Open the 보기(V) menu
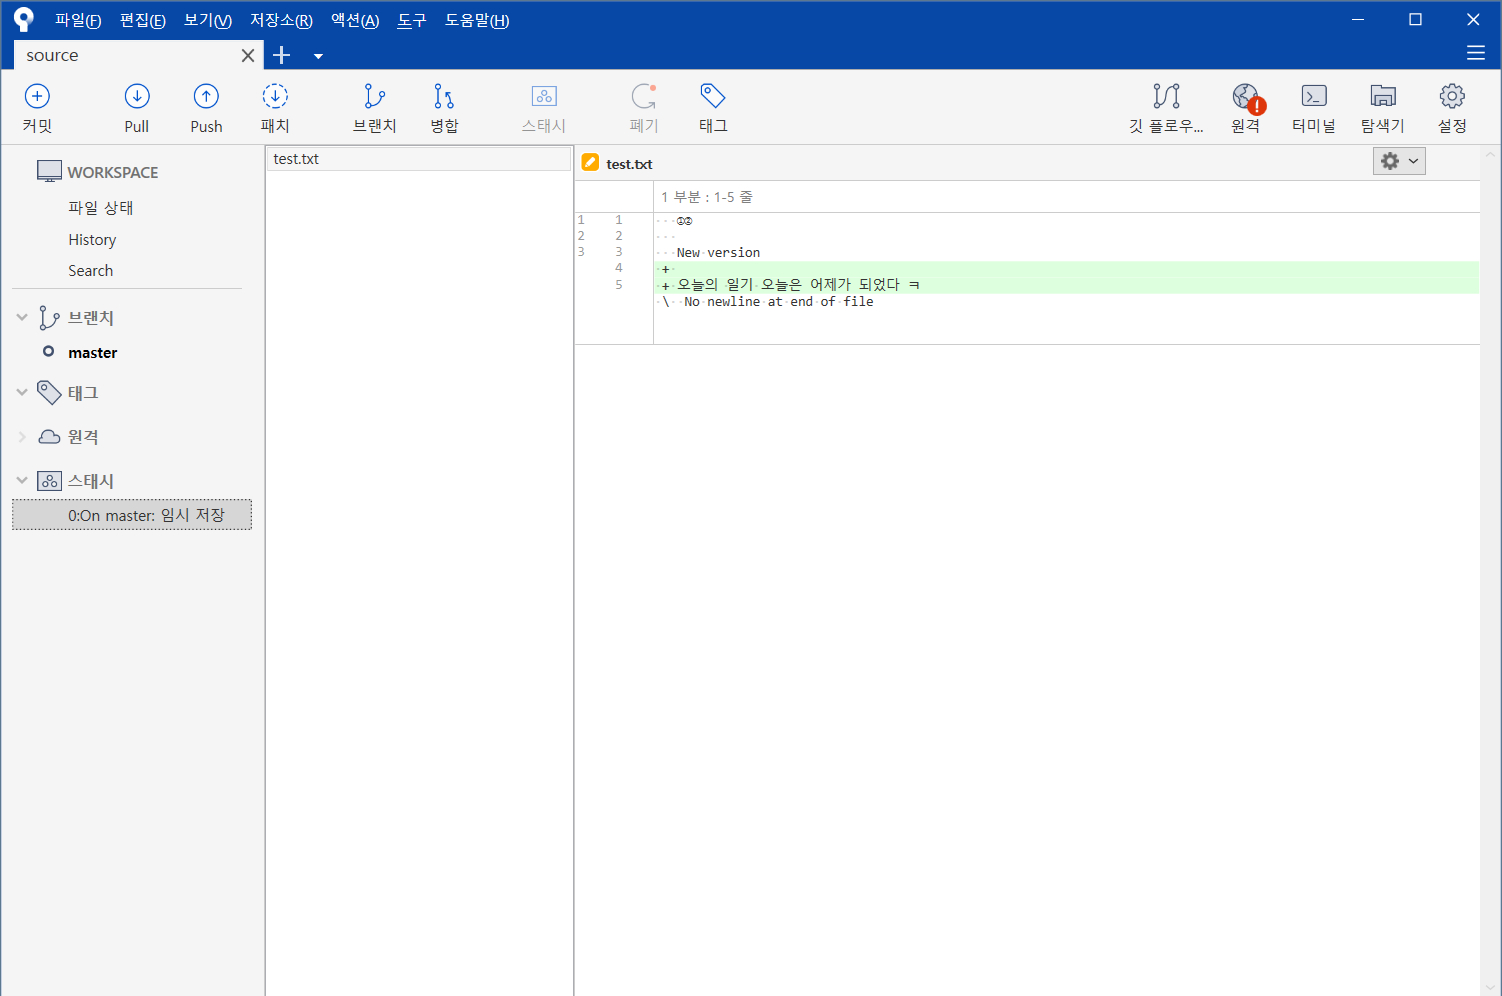 (208, 20)
